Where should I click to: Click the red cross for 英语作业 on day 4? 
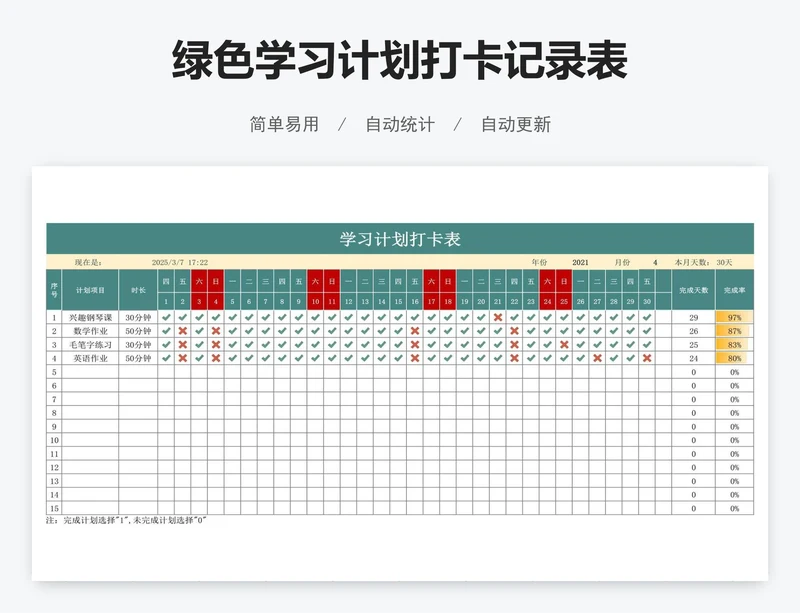pos(216,358)
